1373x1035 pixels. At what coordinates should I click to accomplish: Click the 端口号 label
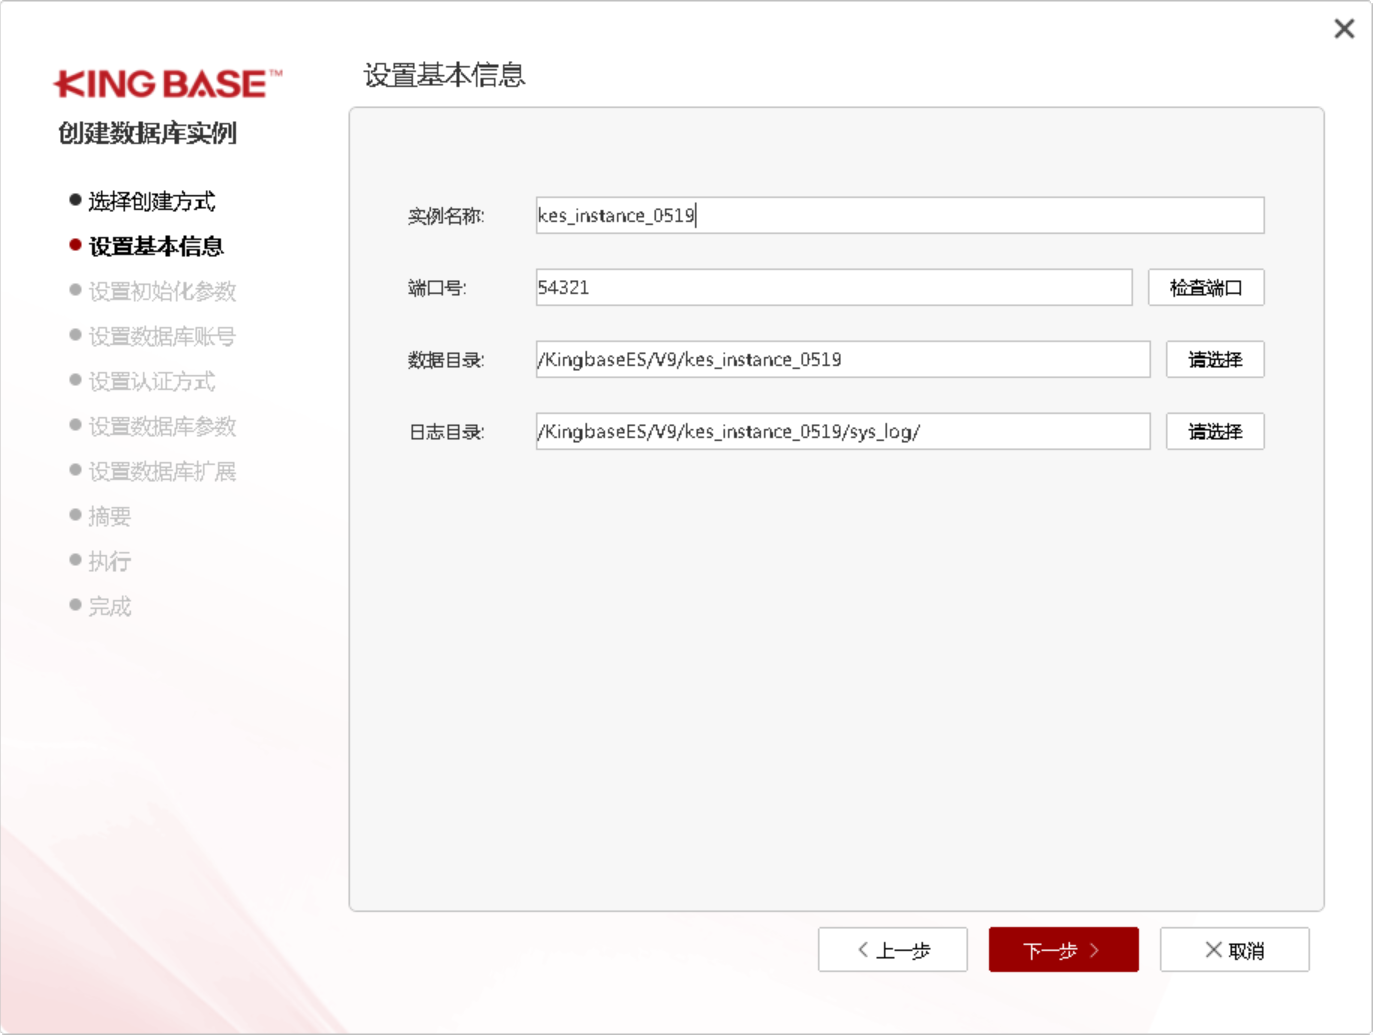[x=437, y=288]
